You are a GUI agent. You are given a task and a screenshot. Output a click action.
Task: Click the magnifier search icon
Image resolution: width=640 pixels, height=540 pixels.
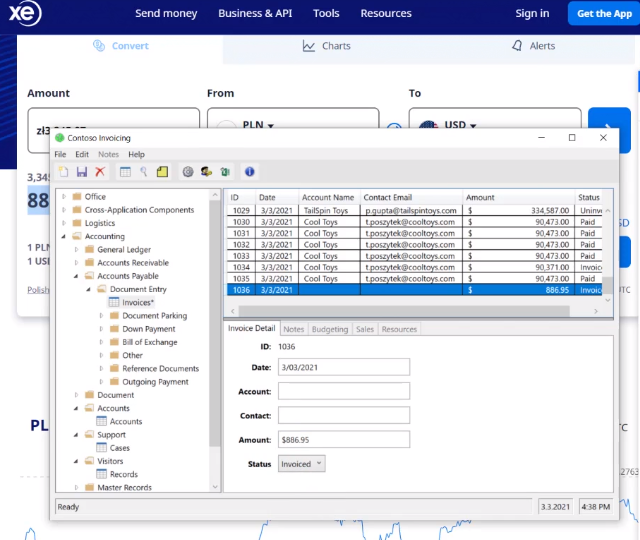coord(144,172)
